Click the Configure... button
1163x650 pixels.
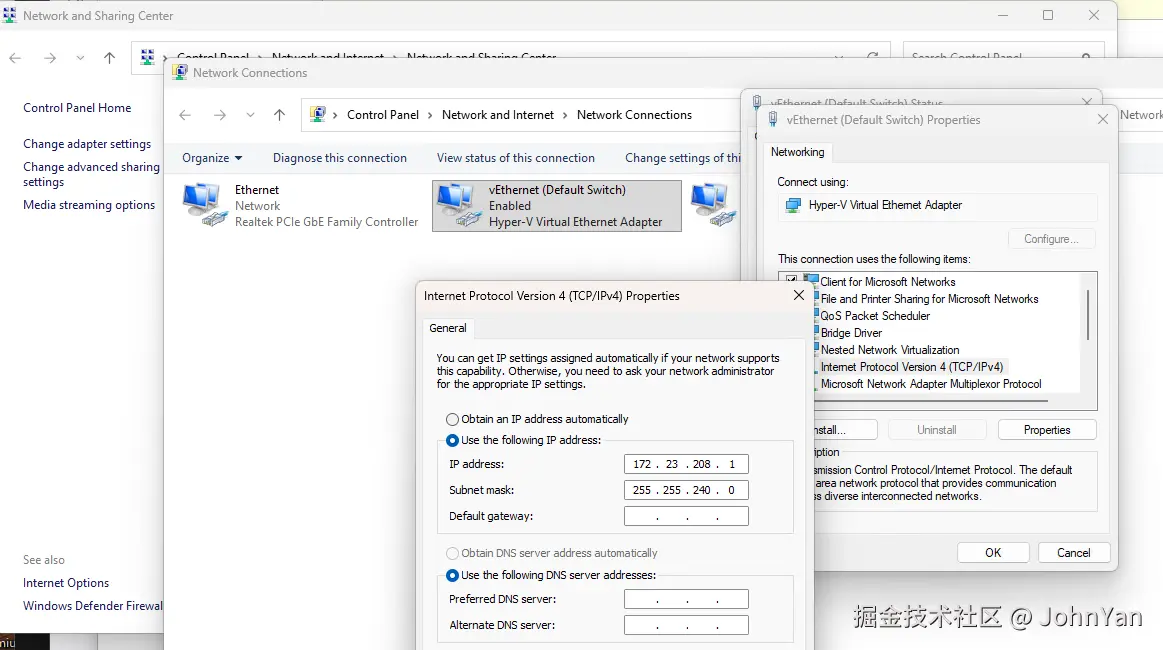(1052, 239)
